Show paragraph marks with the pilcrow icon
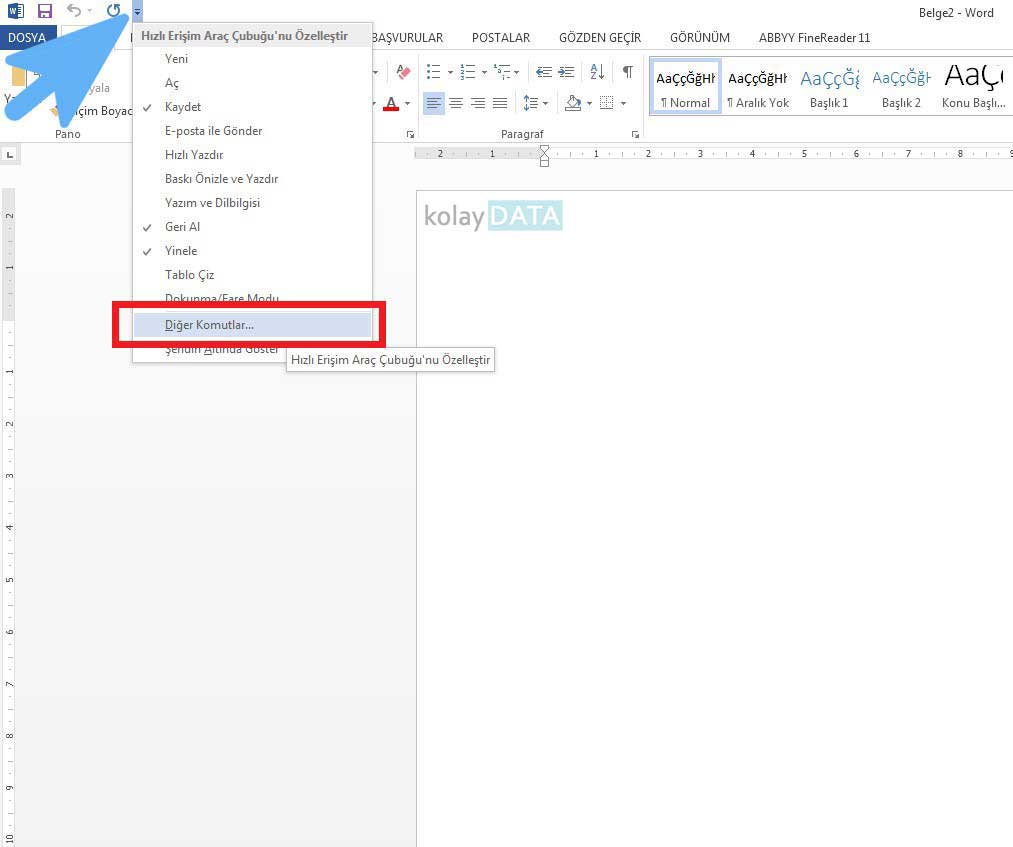Image resolution: width=1013 pixels, height=847 pixels. coord(628,72)
